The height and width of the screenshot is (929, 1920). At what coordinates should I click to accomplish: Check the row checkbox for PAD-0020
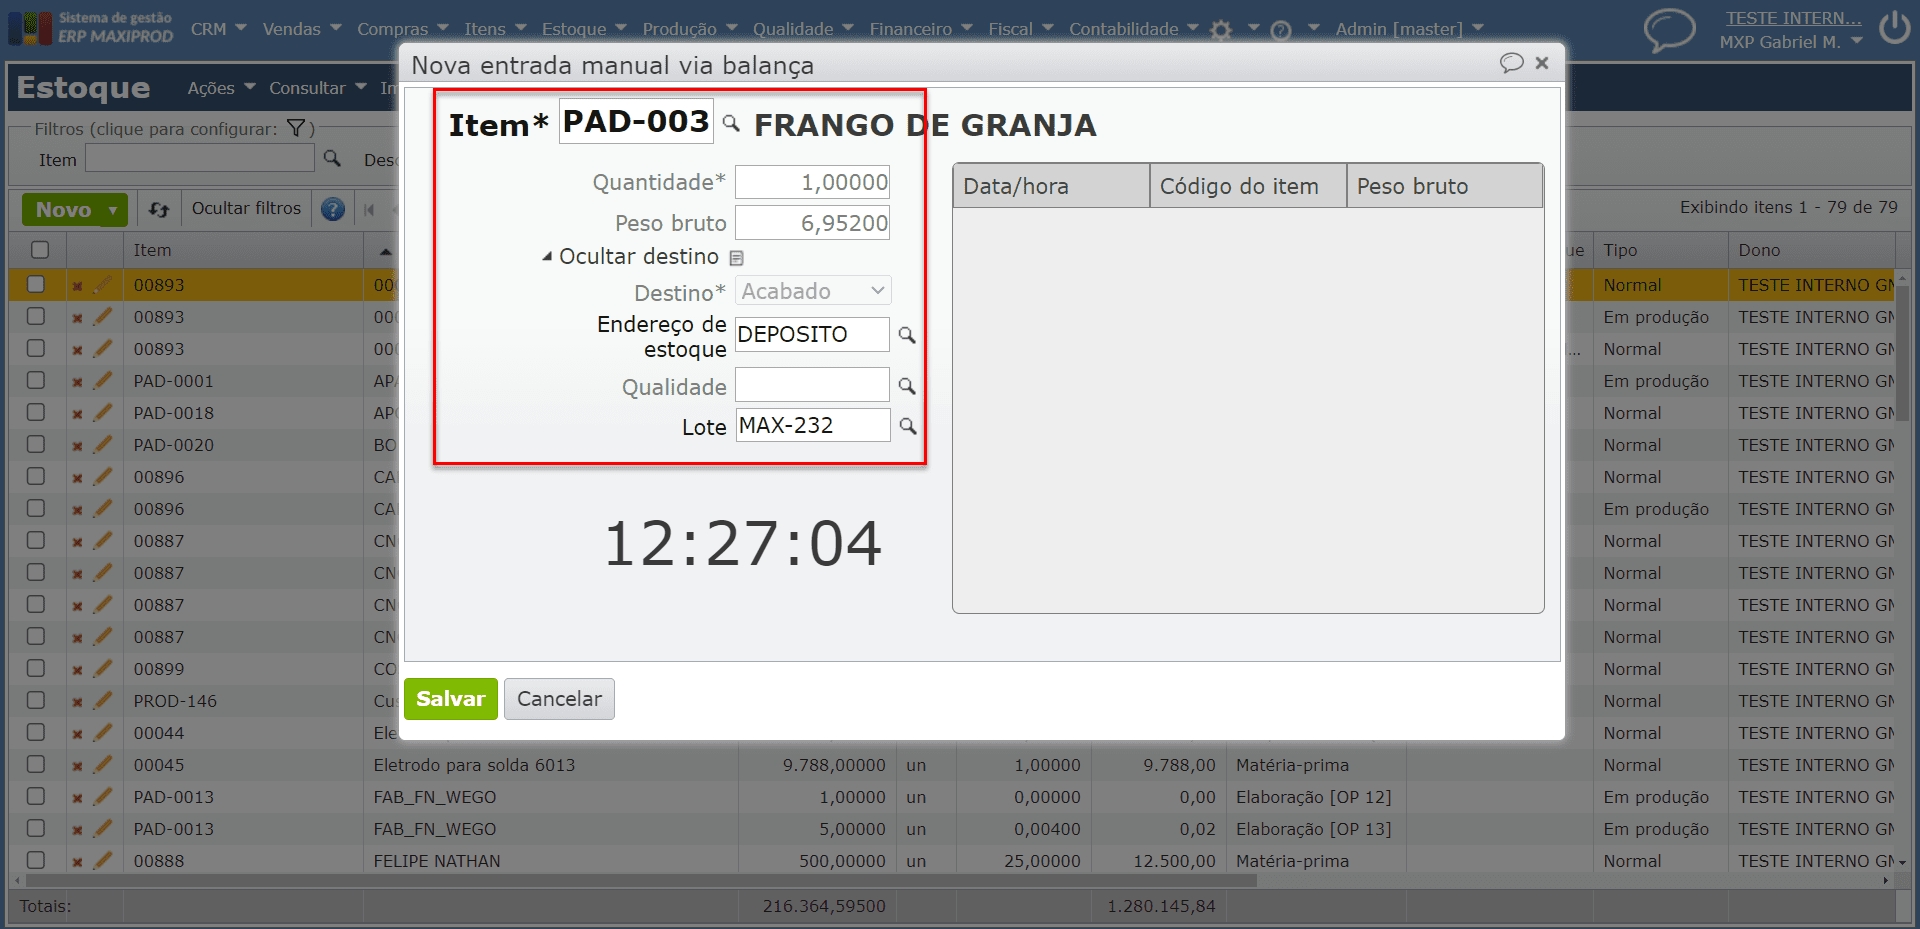pos(36,444)
